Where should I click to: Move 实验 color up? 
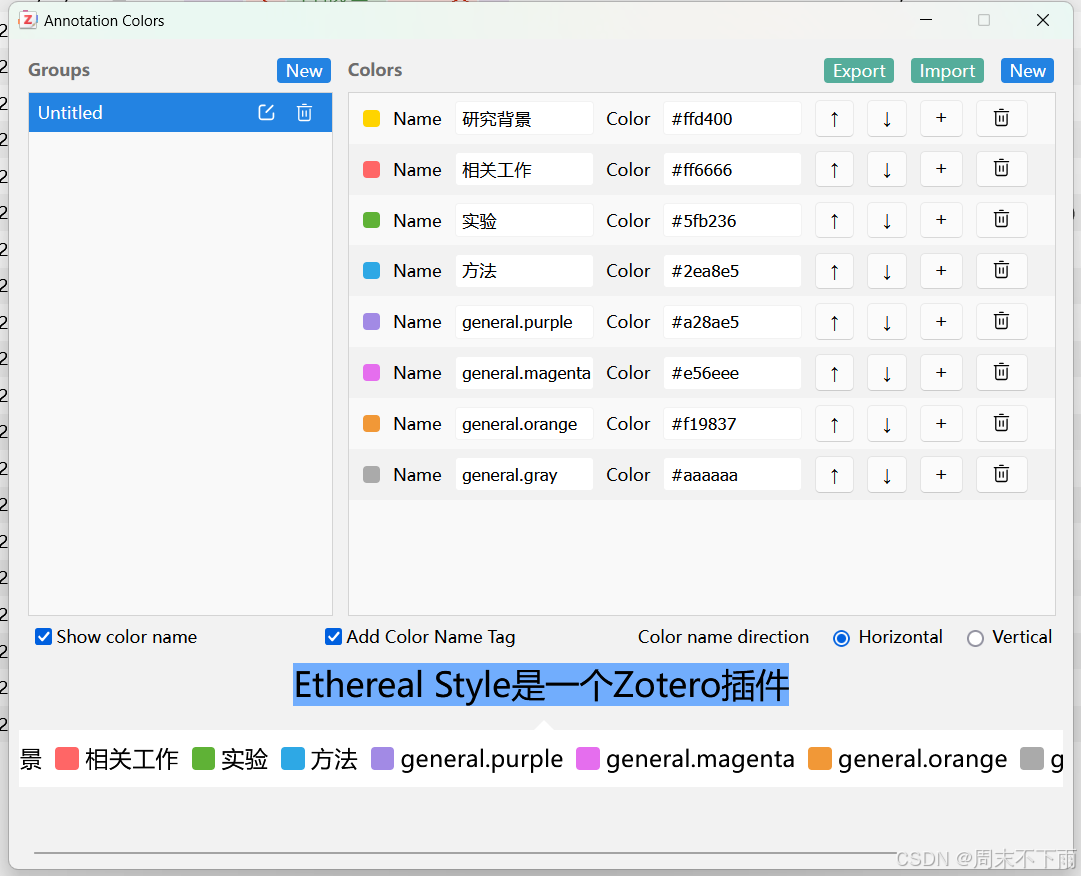coord(834,221)
